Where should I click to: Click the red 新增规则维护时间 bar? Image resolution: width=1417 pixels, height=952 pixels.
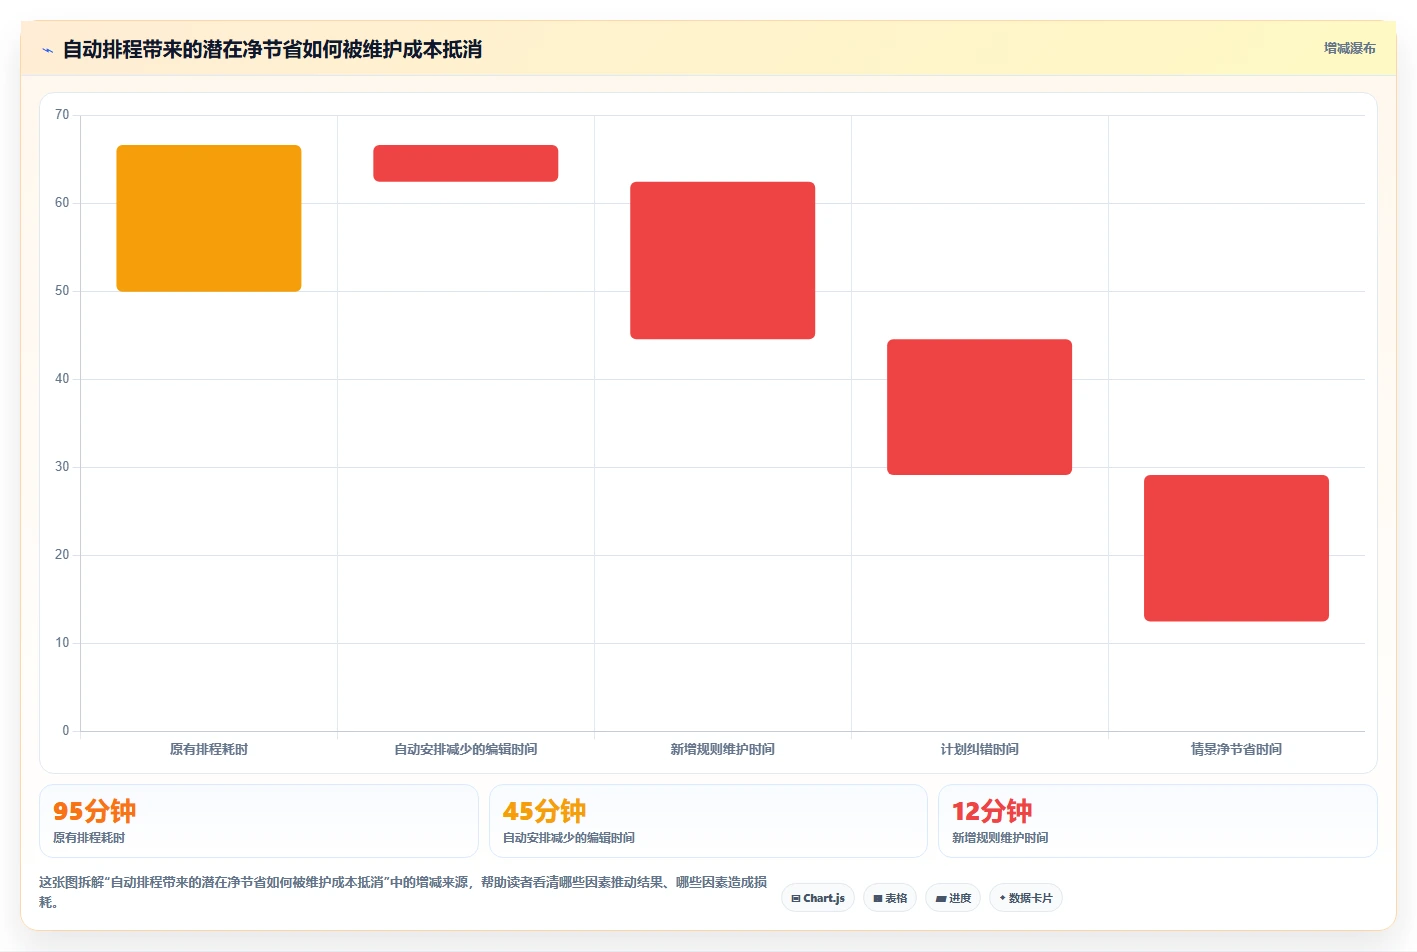pos(723,260)
